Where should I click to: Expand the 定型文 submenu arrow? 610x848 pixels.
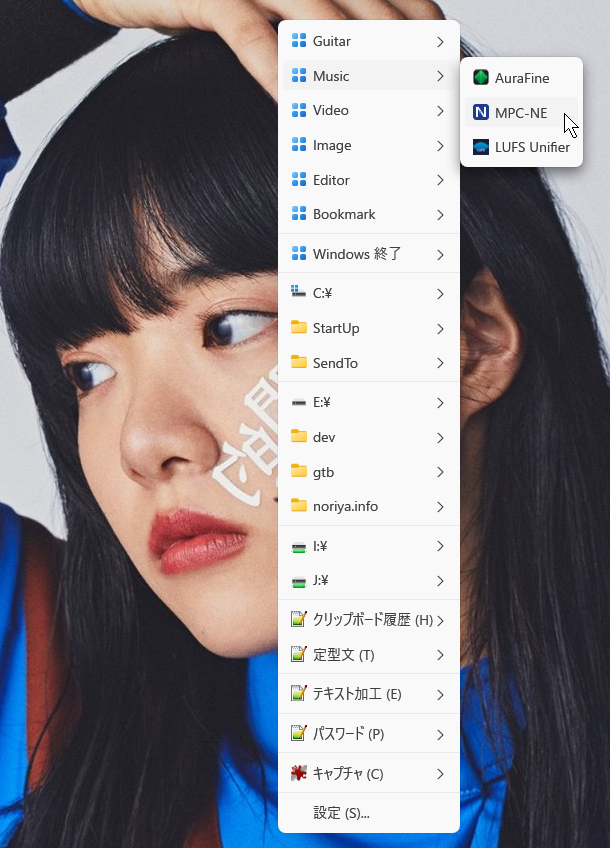coord(440,655)
